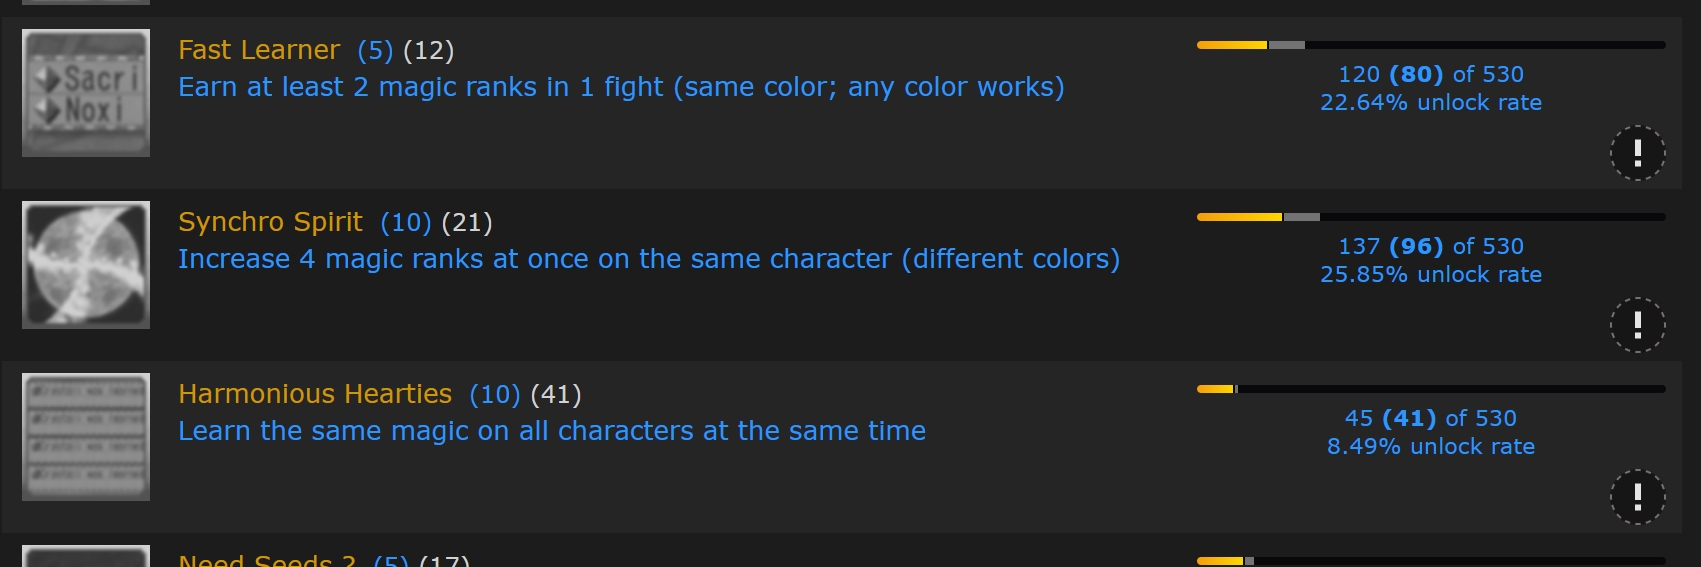This screenshot has height=567, width=1701.
Task: Click the Fast Learner achievement badge image
Action: coord(86,93)
